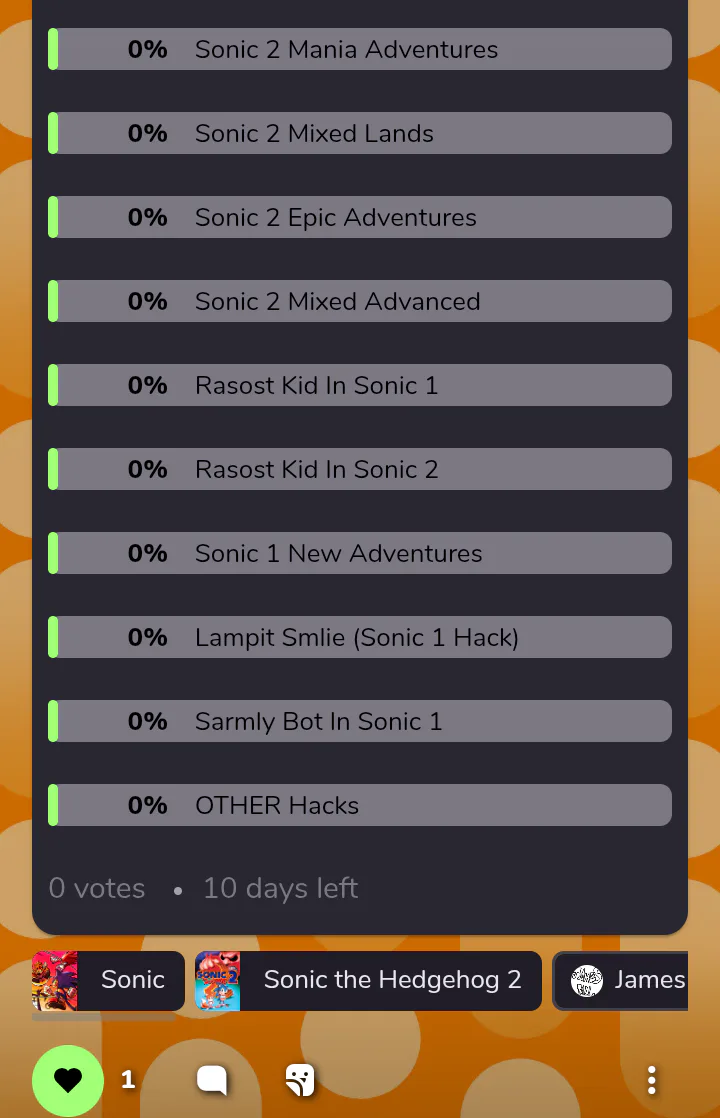Viewport: 720px width, 1118px height.
Task: Vote for OTHER Hacks option
Action: (x=360, y=806)
